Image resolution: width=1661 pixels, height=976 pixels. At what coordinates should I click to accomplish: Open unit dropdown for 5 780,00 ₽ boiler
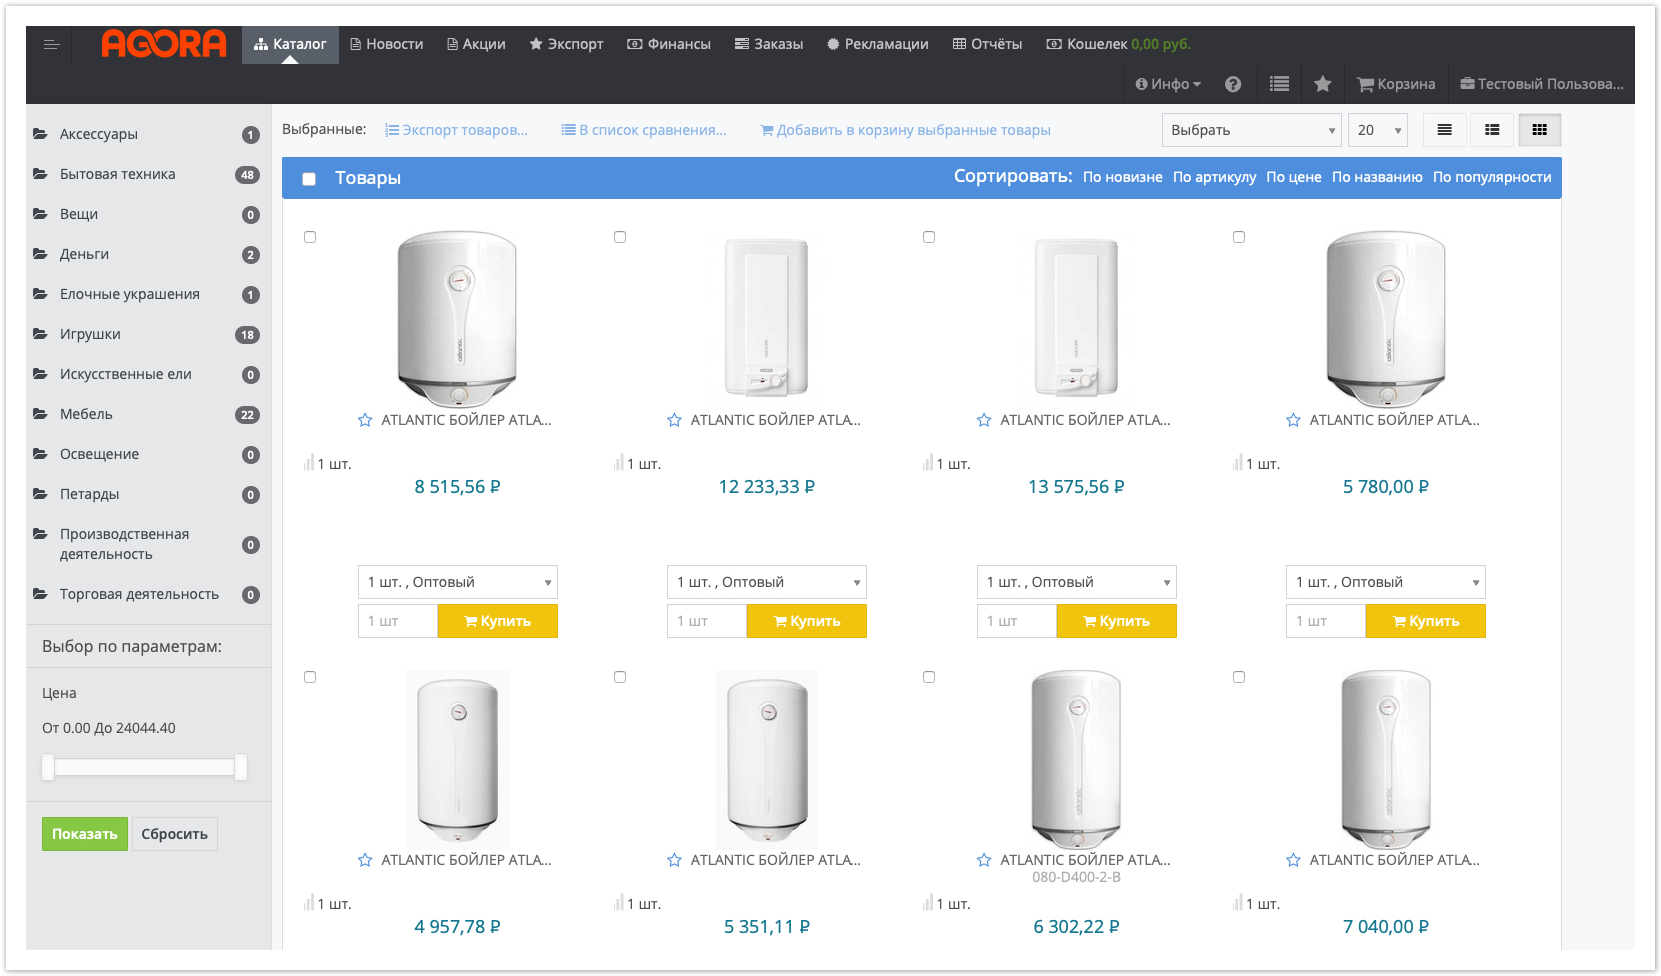pyautogui.click(x=1386, y=582)
